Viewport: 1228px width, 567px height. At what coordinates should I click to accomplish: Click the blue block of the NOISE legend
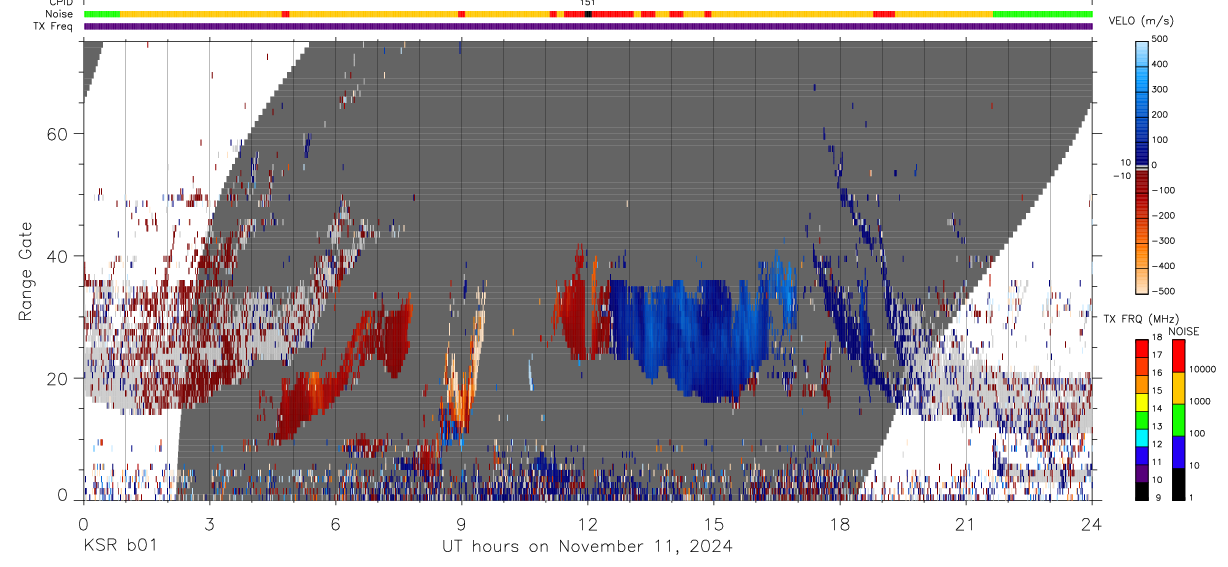tap(1178, 452)
